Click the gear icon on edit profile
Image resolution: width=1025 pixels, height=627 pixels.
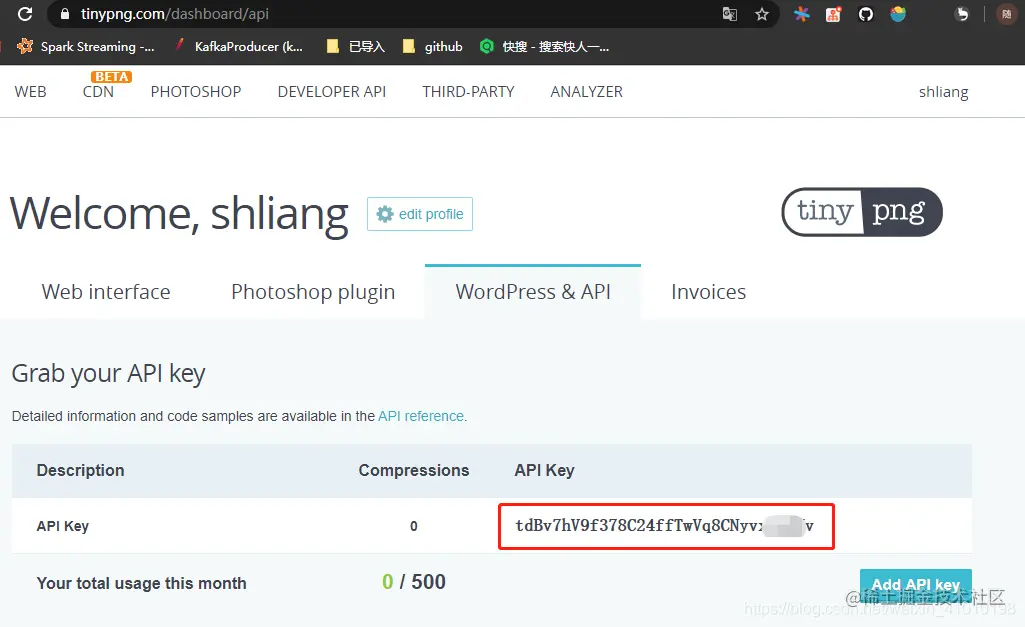click(x=385, y=213)
